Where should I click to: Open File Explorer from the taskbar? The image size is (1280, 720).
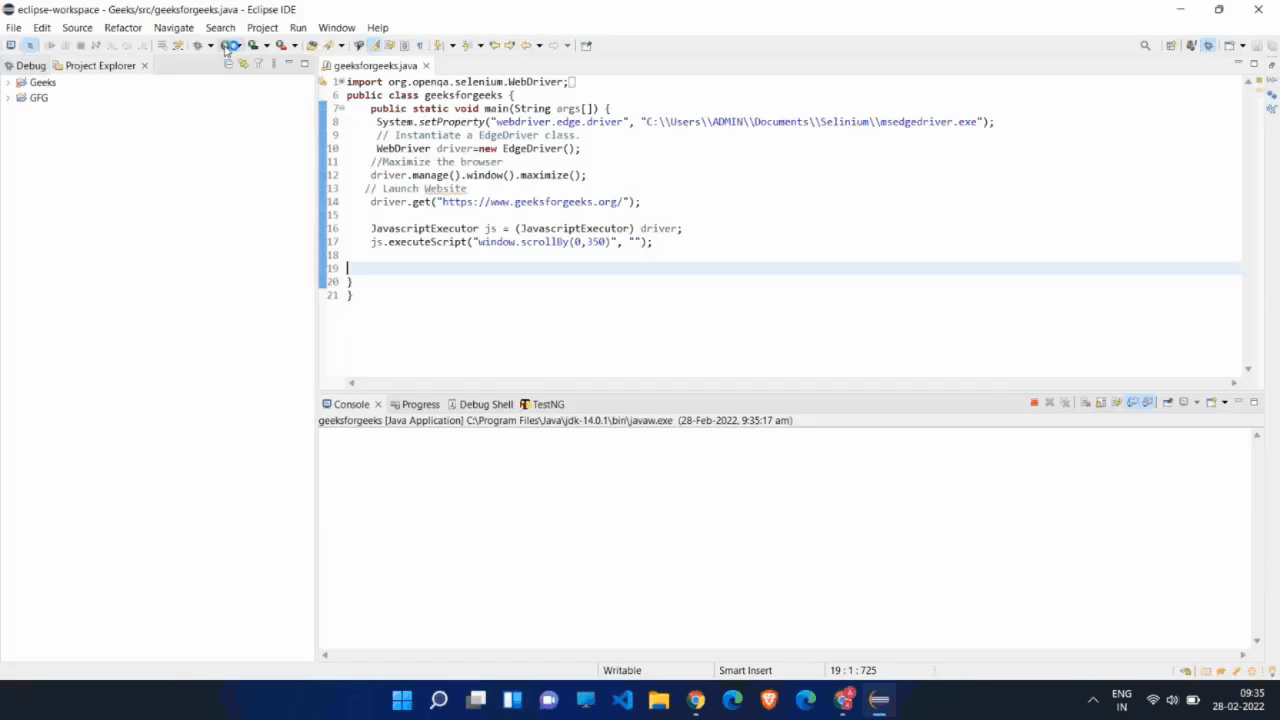coord(659,700)
